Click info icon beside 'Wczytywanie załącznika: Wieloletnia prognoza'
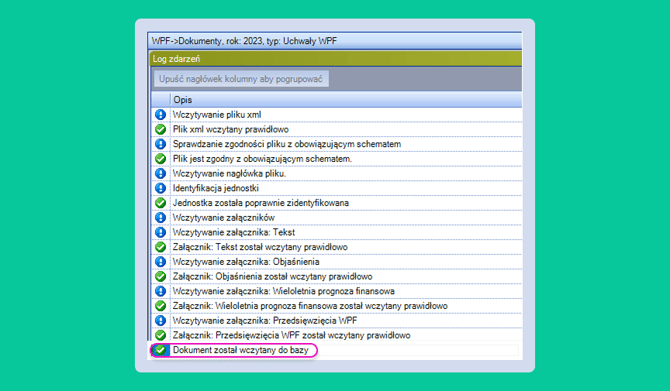 point(160,291)
